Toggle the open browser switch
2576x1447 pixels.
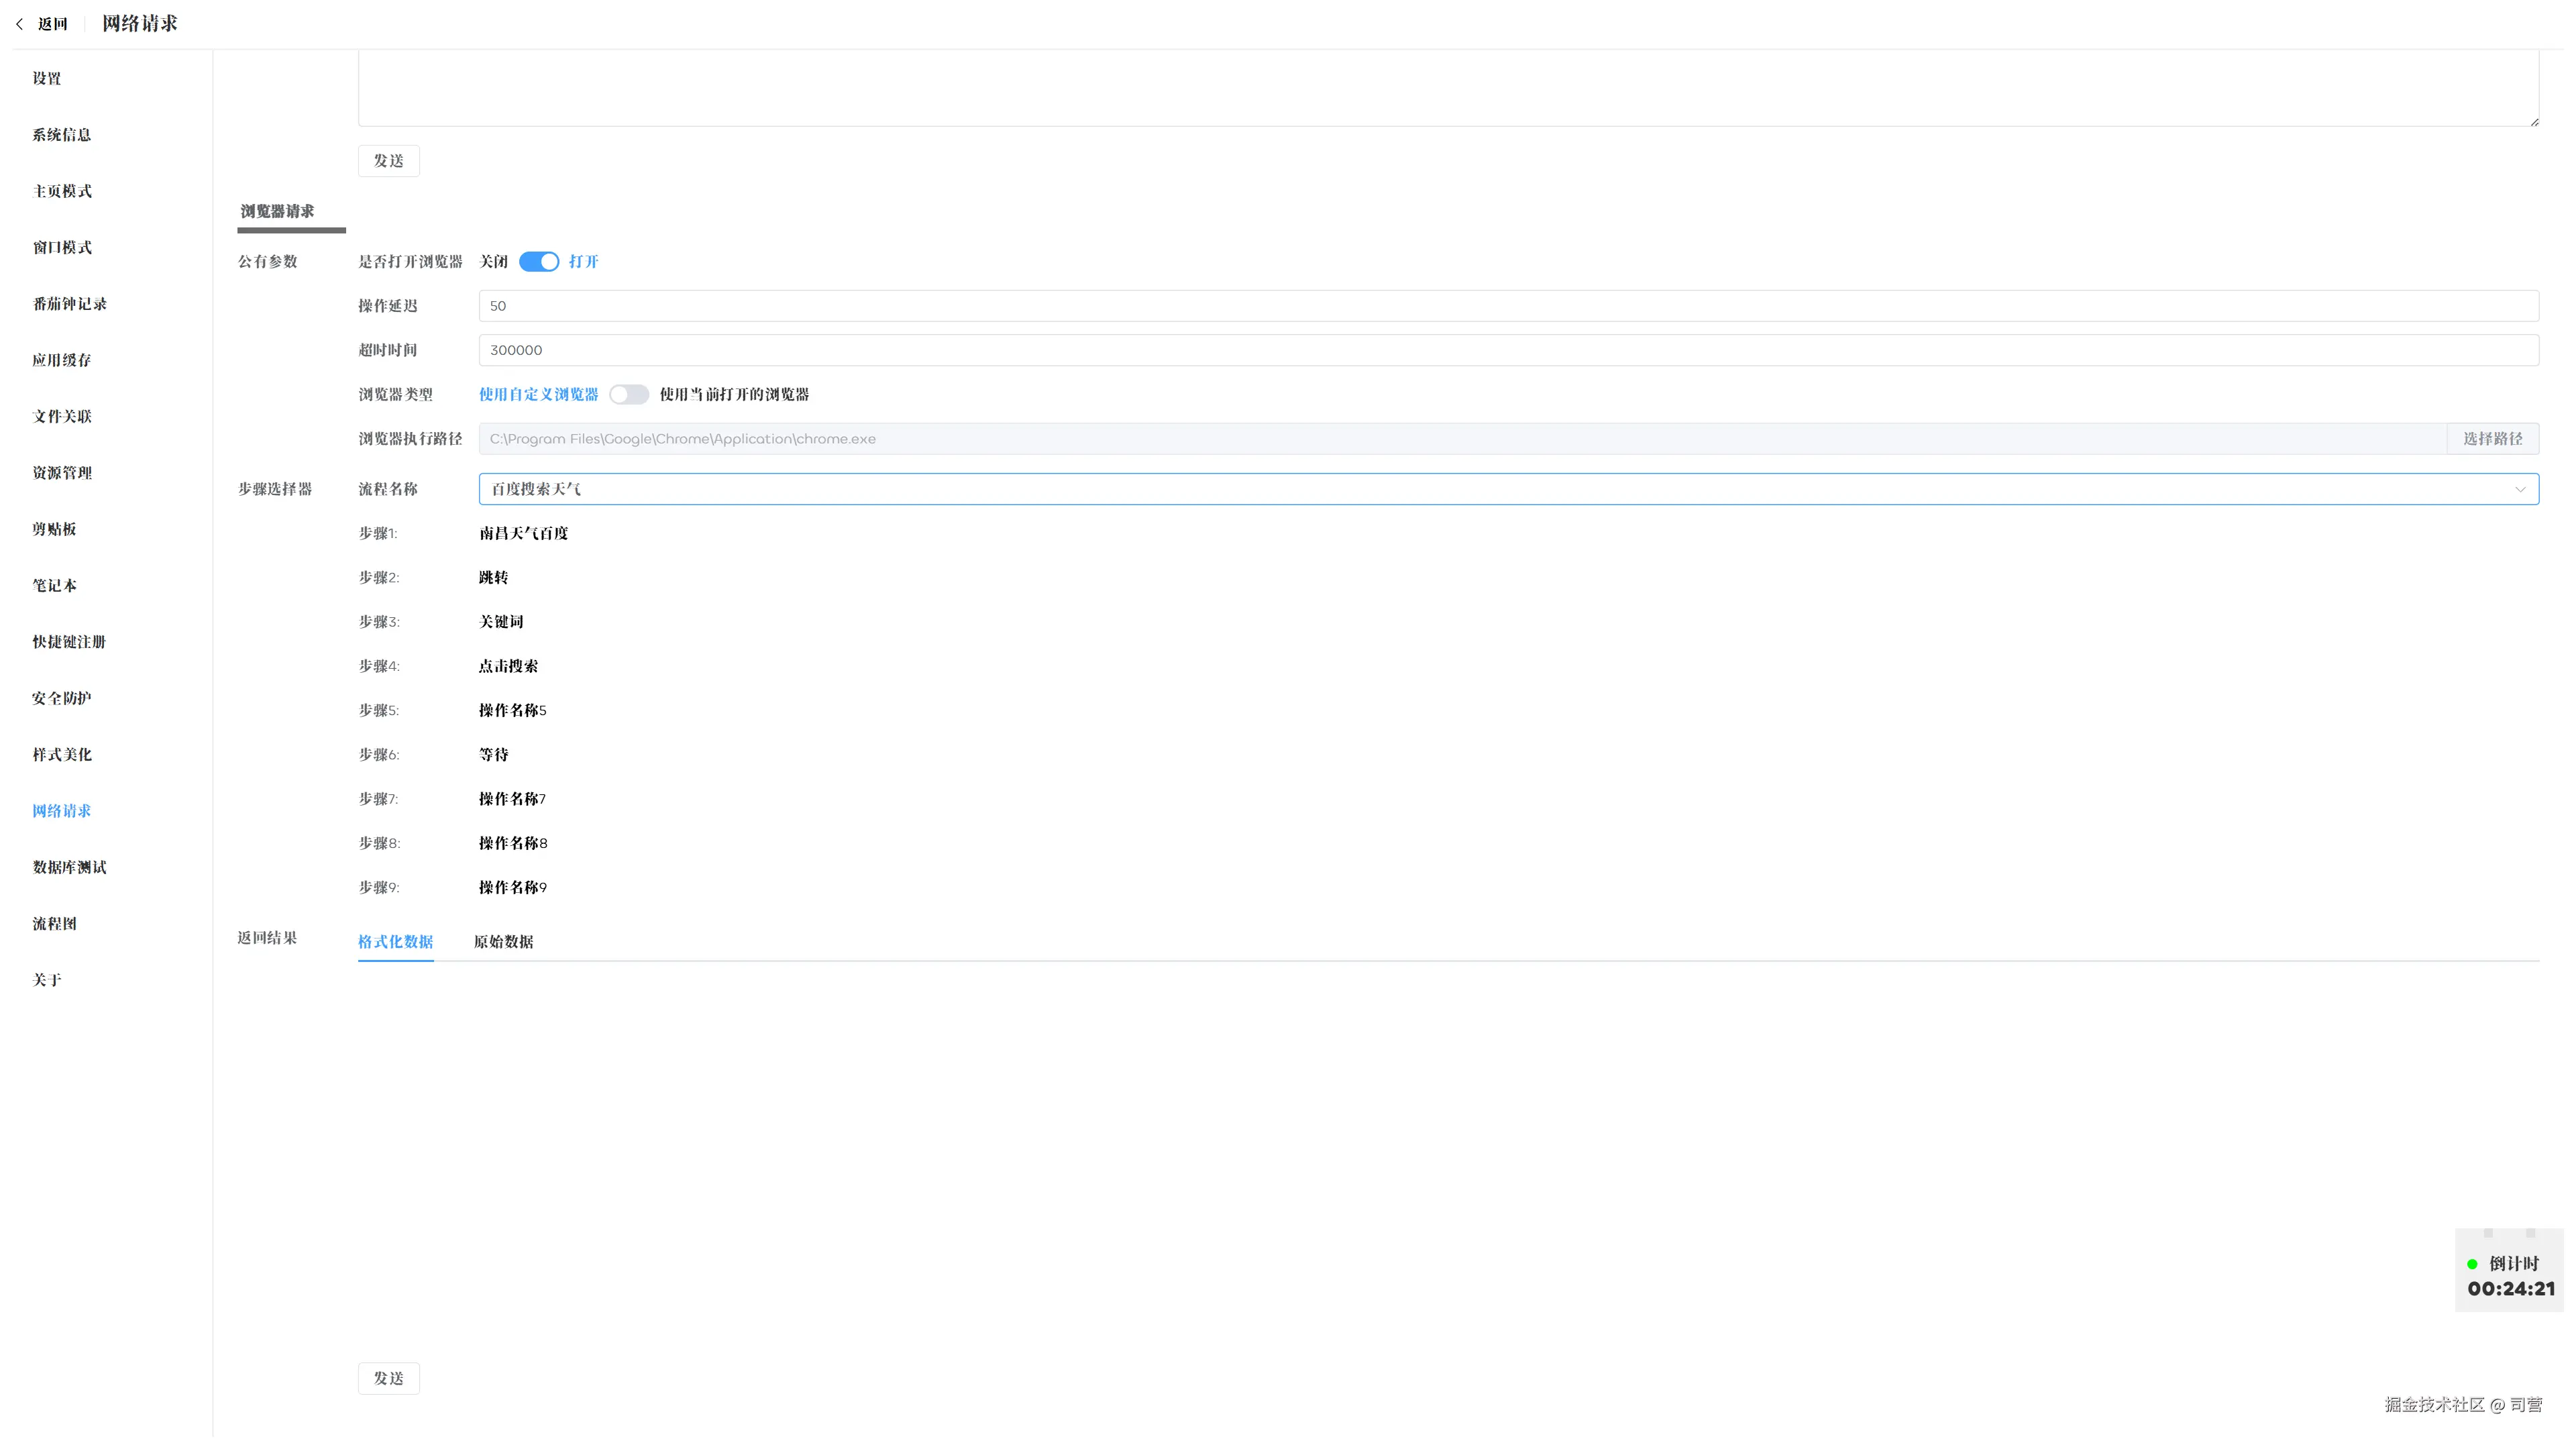pos(538,262)
